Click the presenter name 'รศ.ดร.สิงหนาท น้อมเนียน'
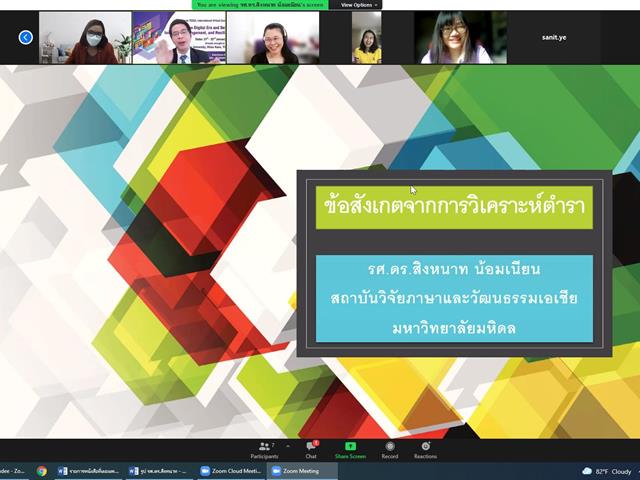Image resolution: width=640 pixels, height=480 pixels. (x=454, y=270)
